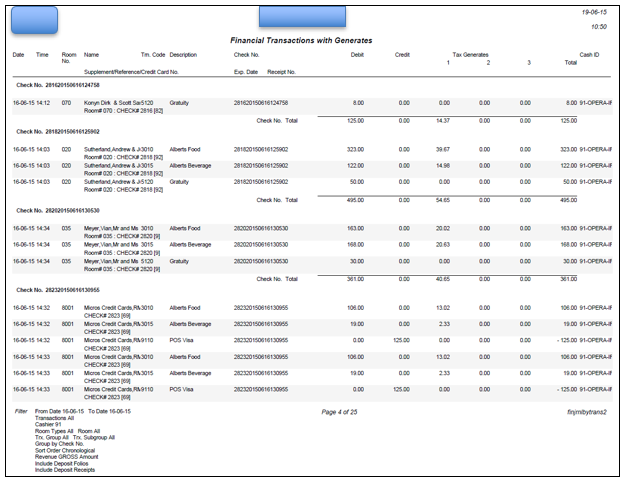Click the 495.00 debit check total
The height and width of the screenshot is (481, 628).
pyautogui.click(x=354, y=200)
